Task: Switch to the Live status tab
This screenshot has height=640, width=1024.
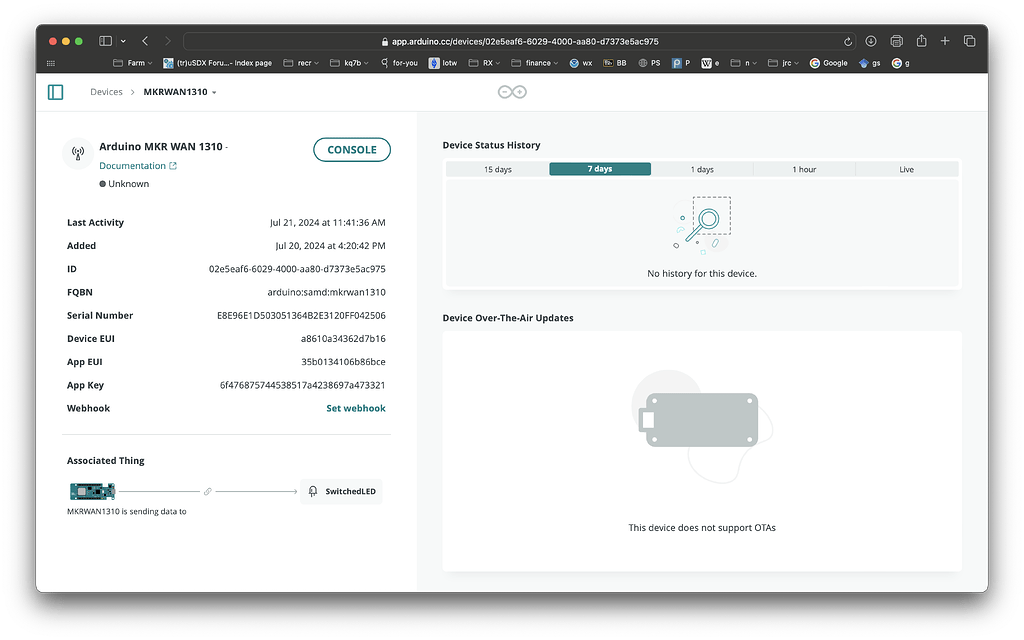Action: (906, 169)
